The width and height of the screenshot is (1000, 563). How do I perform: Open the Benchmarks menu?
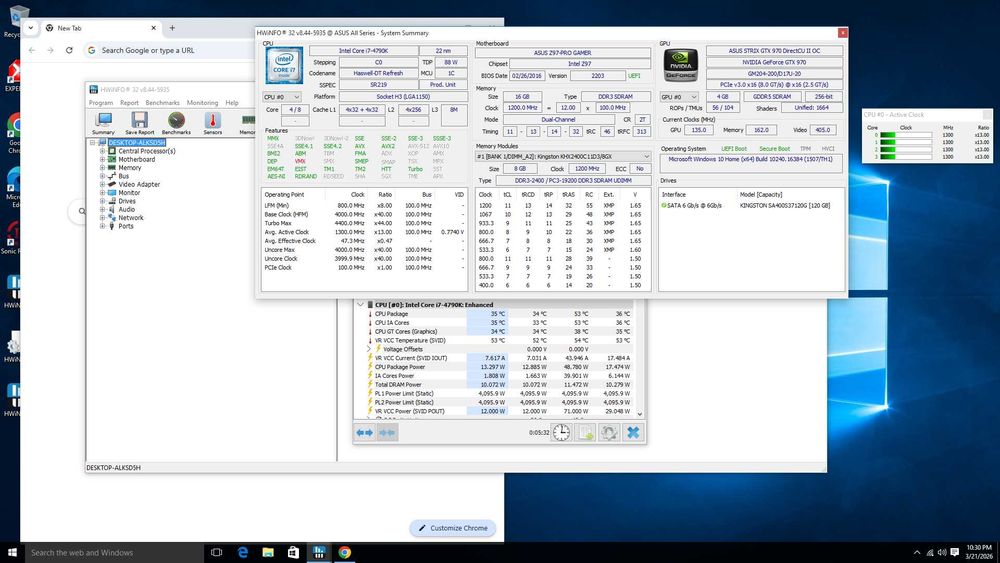coord(163,103)
